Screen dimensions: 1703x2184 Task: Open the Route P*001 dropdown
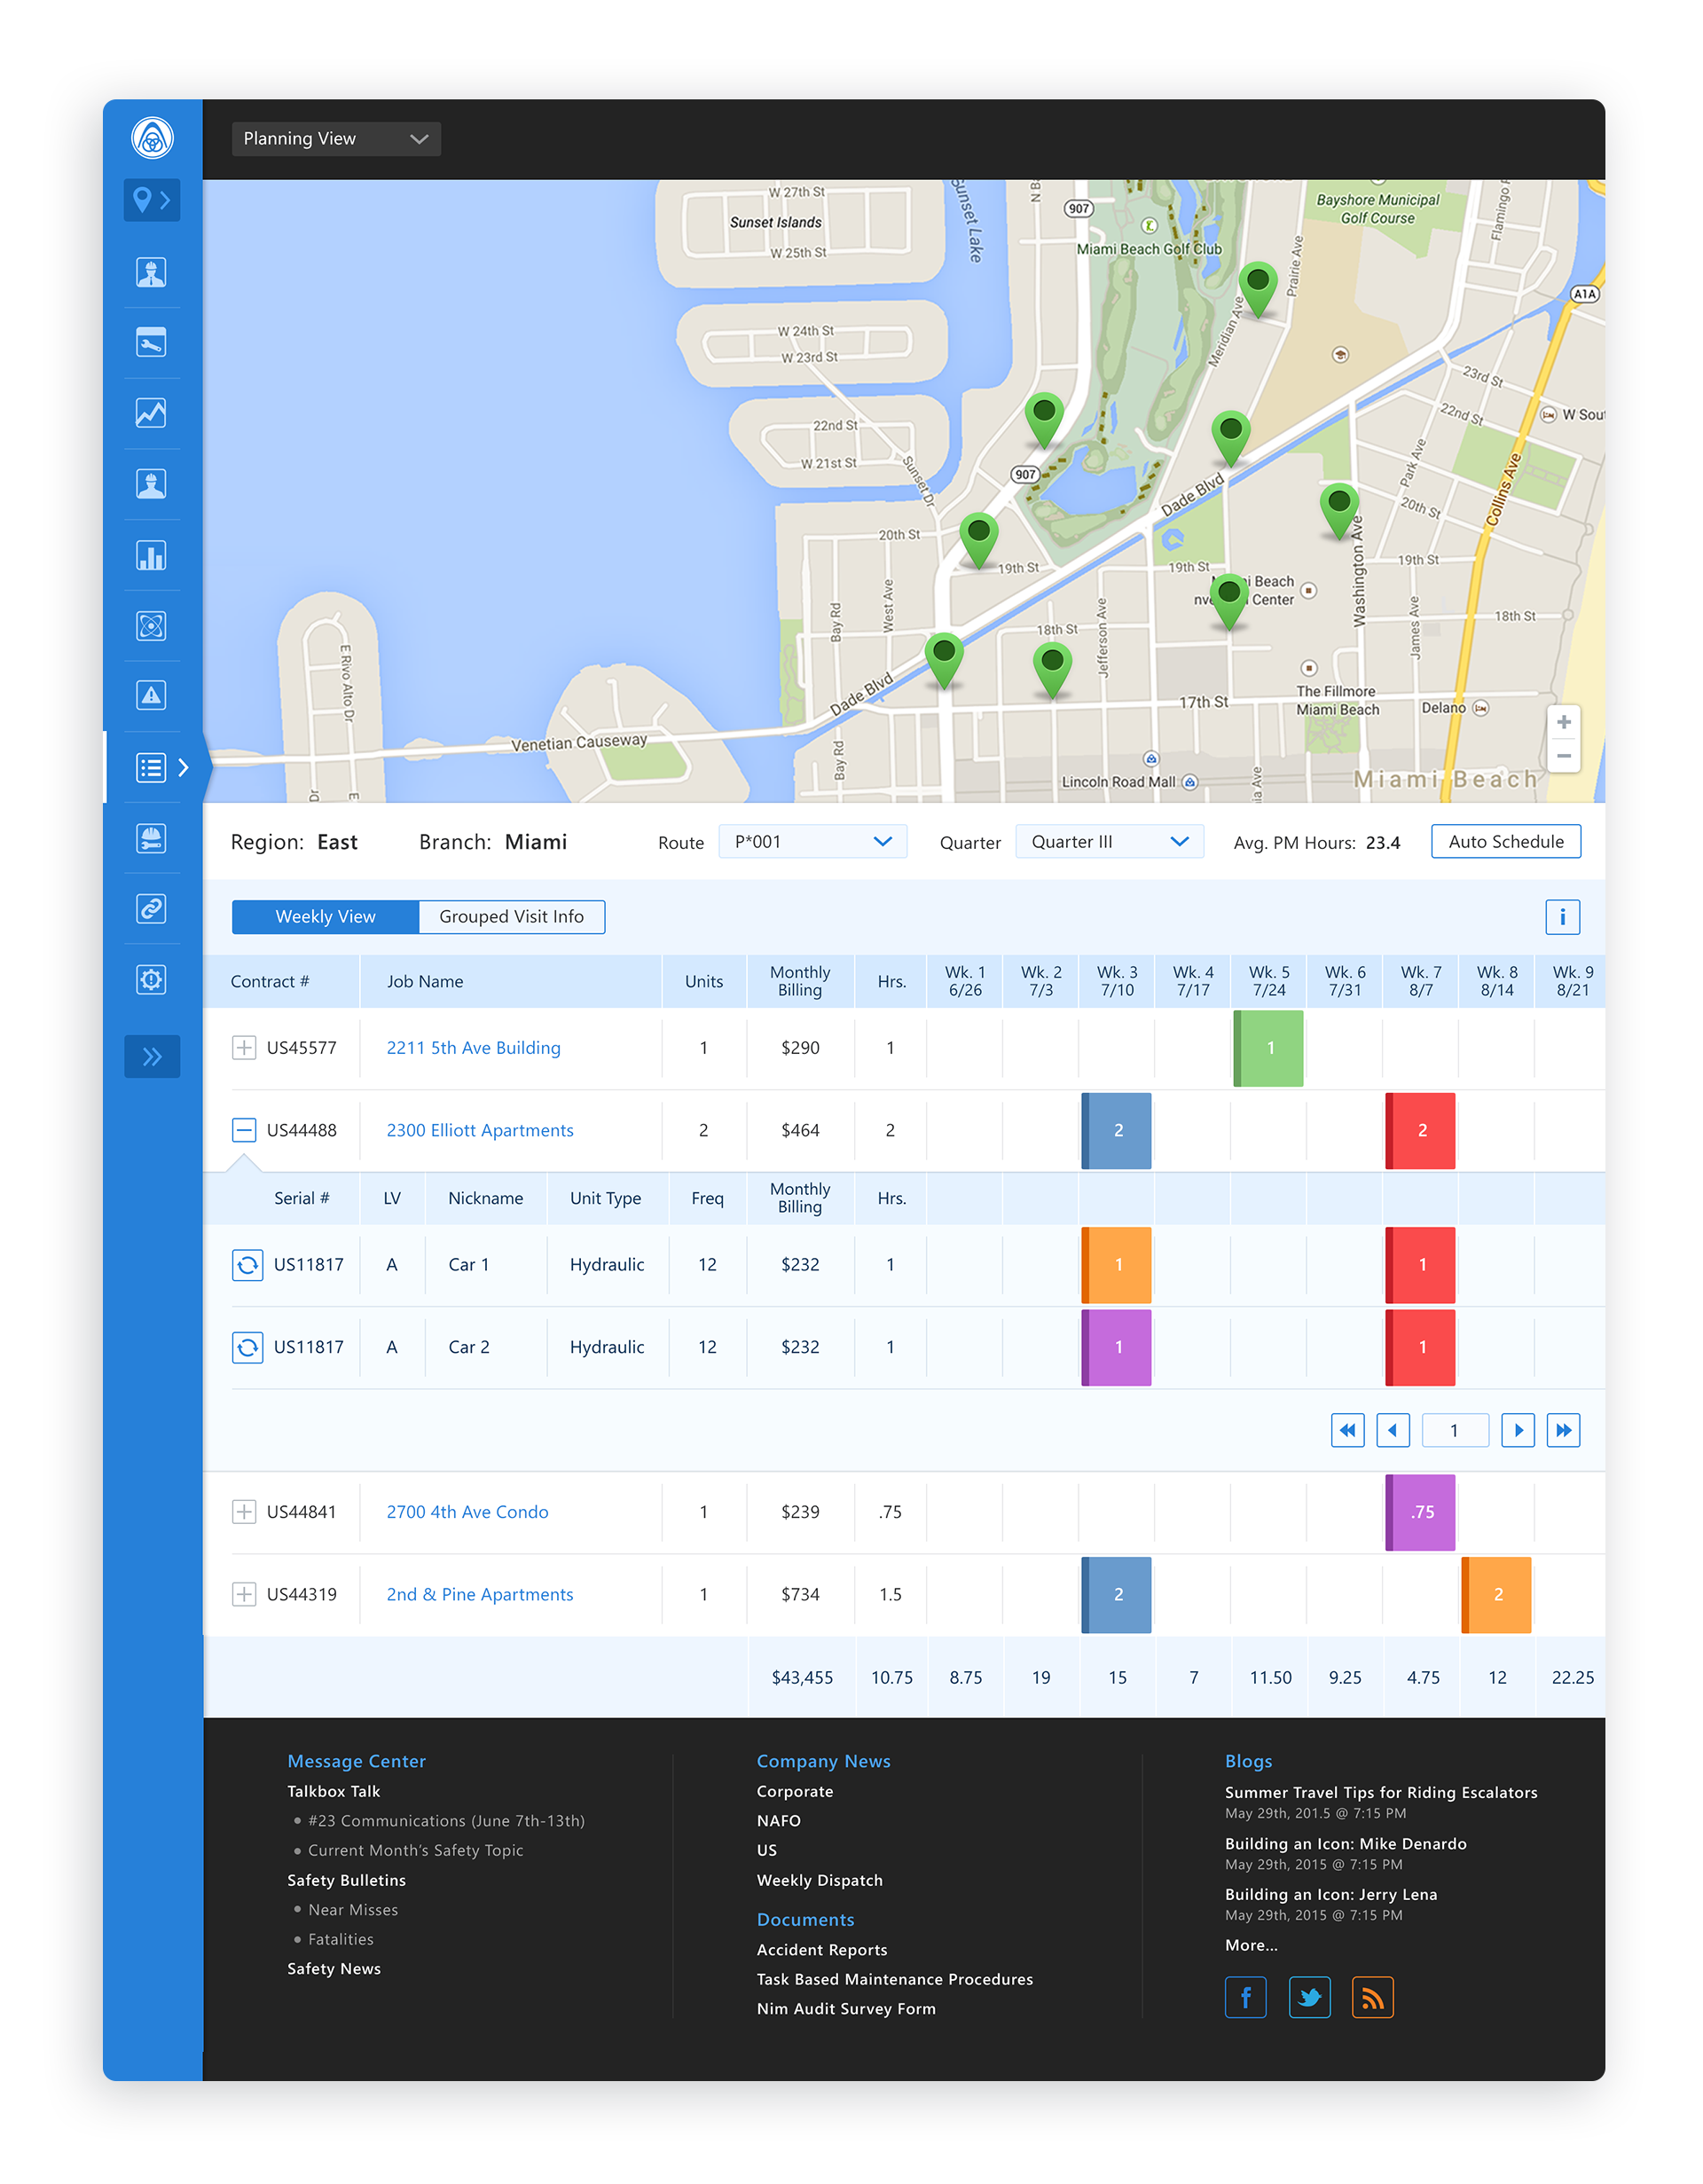tap(811, 842)
